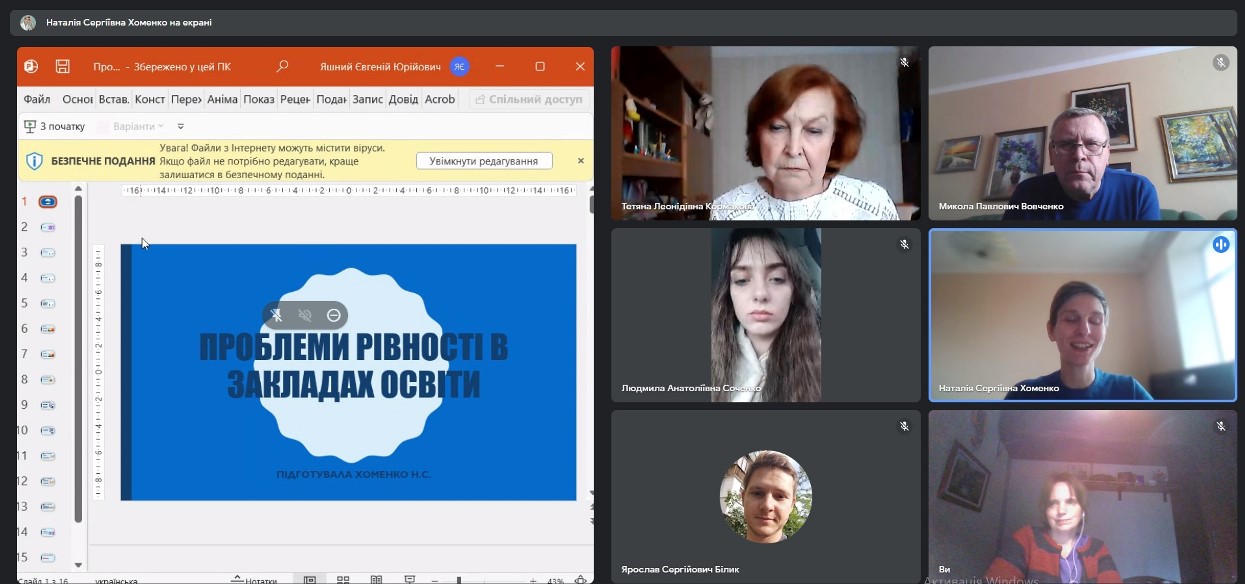Screen dimensions: 1245x584
Task: Click the Save icon in PowerPoint title bar
Action: tap(63, 67)
